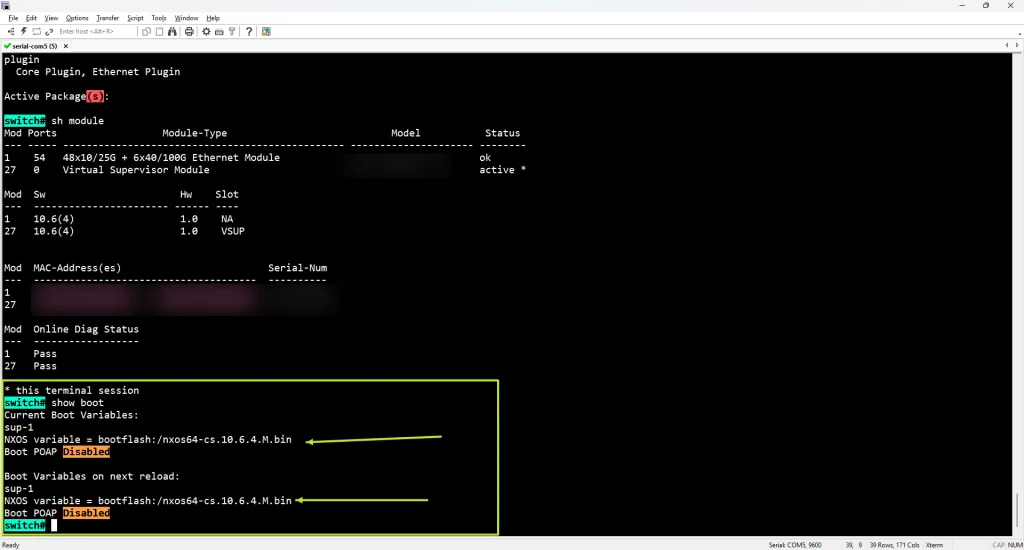
Task: Click 'Core Plugin, Ethernet Plugin' line
Action: click(98, 72)
